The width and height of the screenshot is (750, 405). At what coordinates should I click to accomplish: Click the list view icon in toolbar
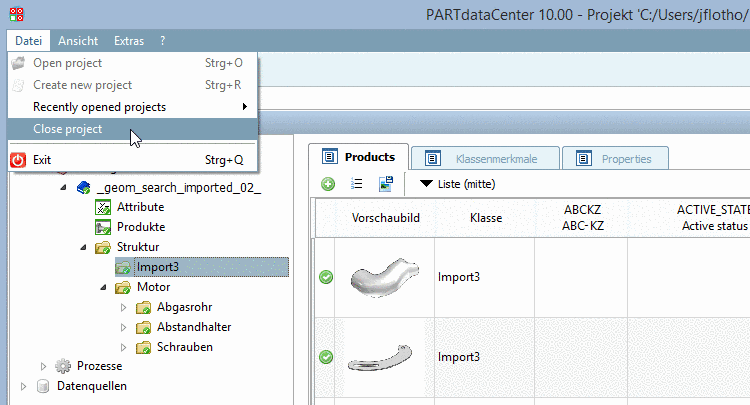356,184
